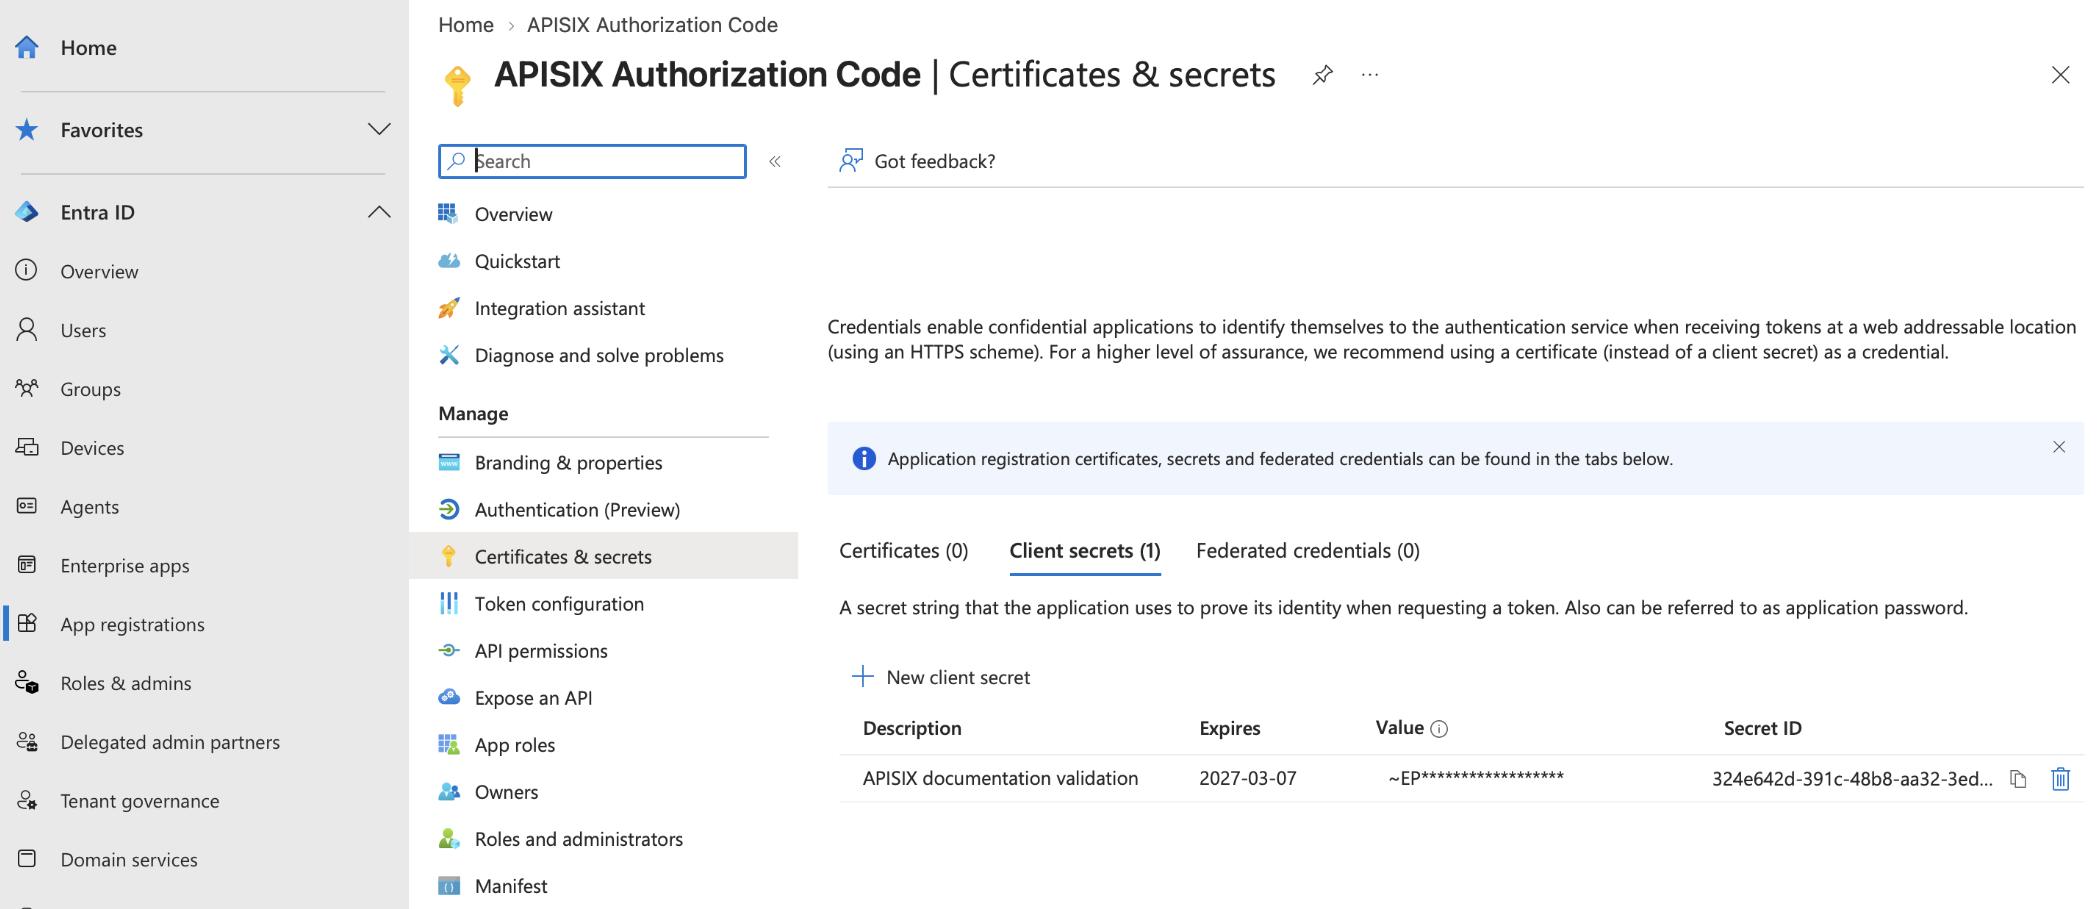Click the Value column info icon
The width and height of the screenshot is (2098, 909).
pos(1439,729)
